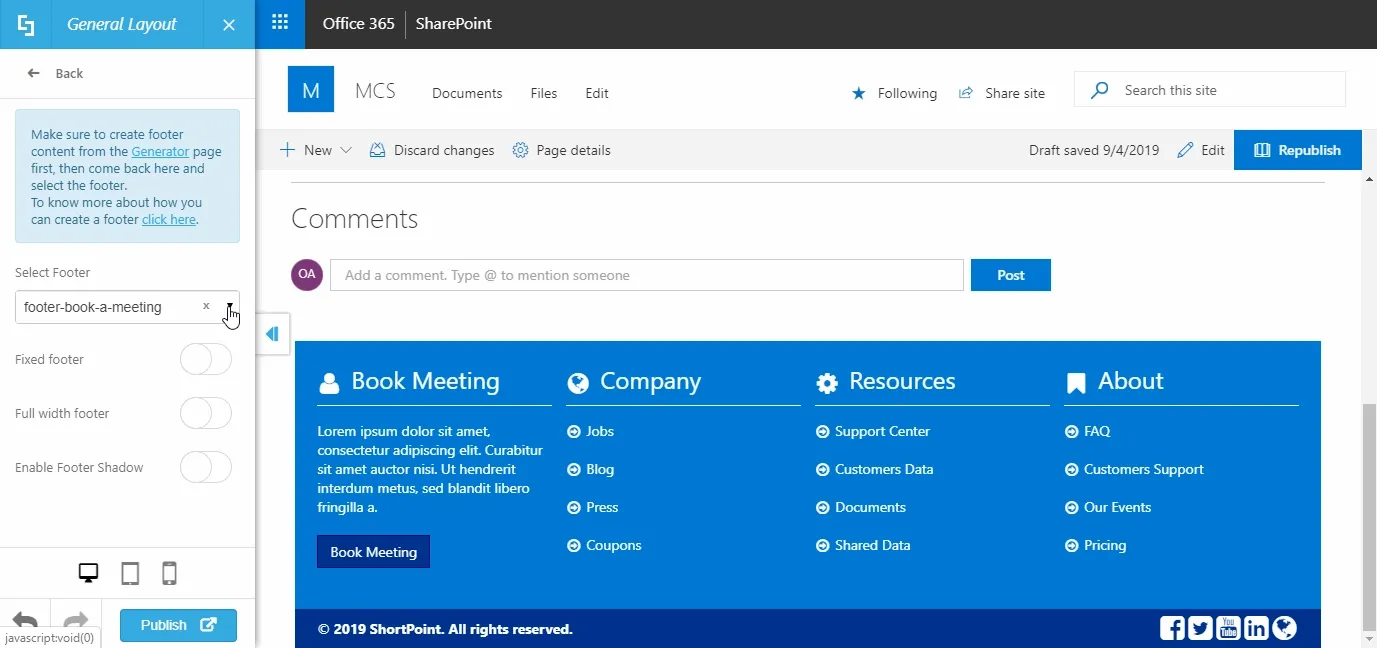Switch to mobile preview mode

168,572
